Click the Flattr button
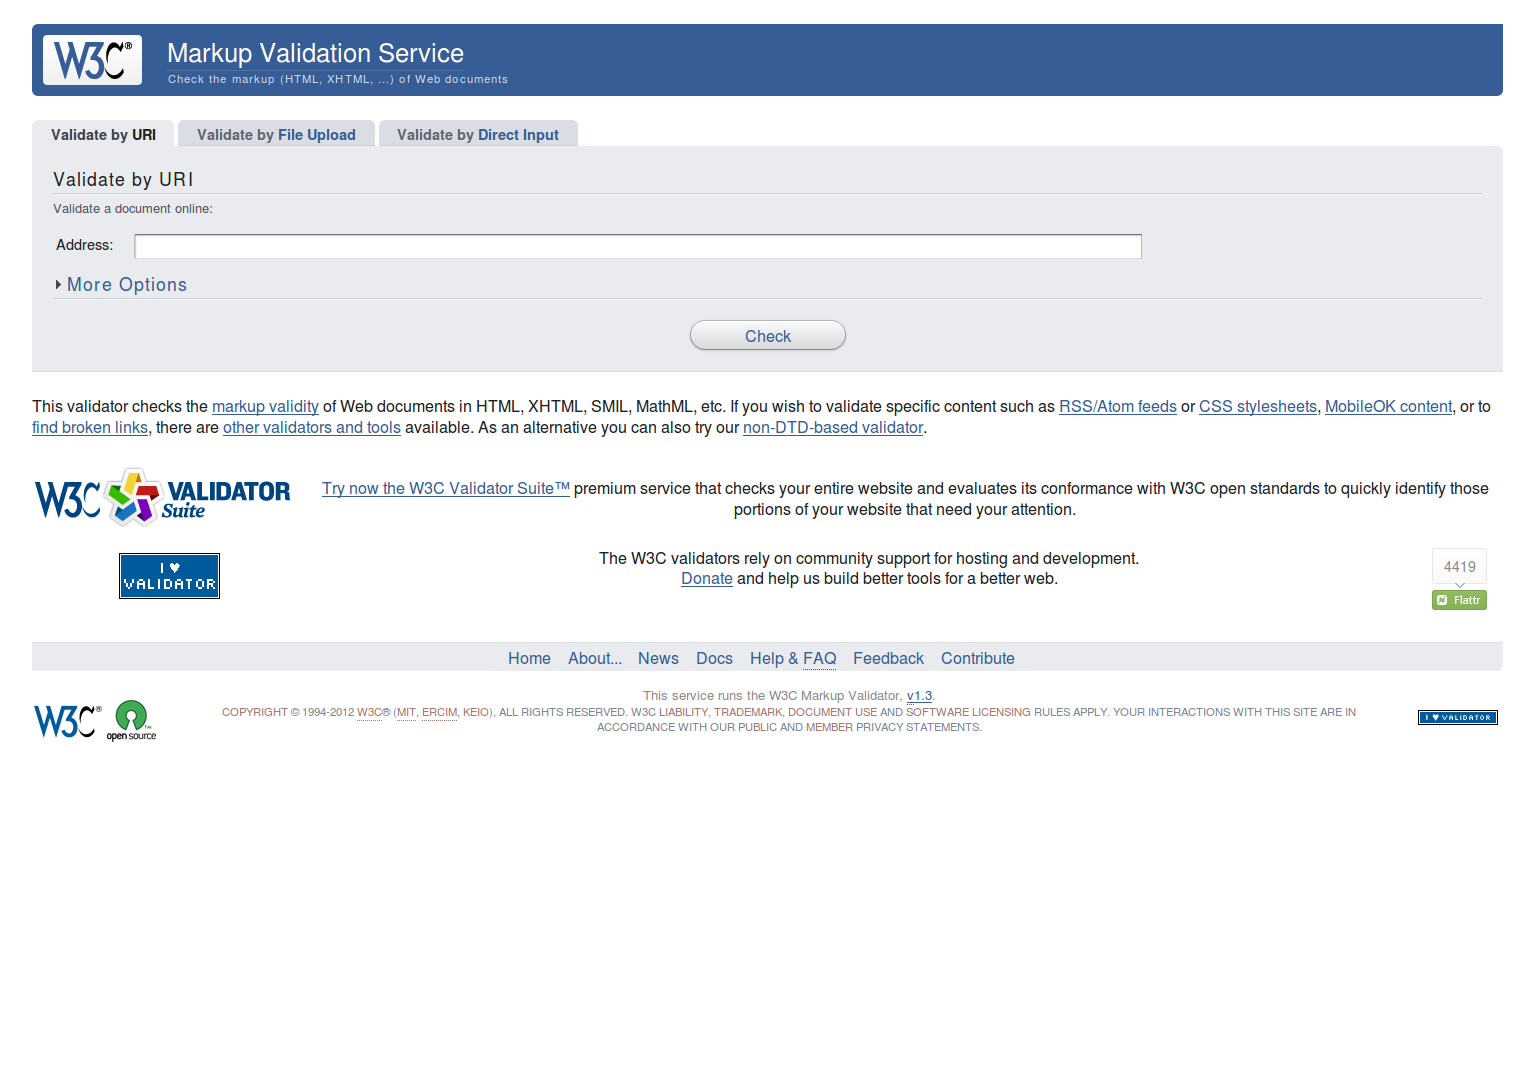 (x=1459, y=600)
